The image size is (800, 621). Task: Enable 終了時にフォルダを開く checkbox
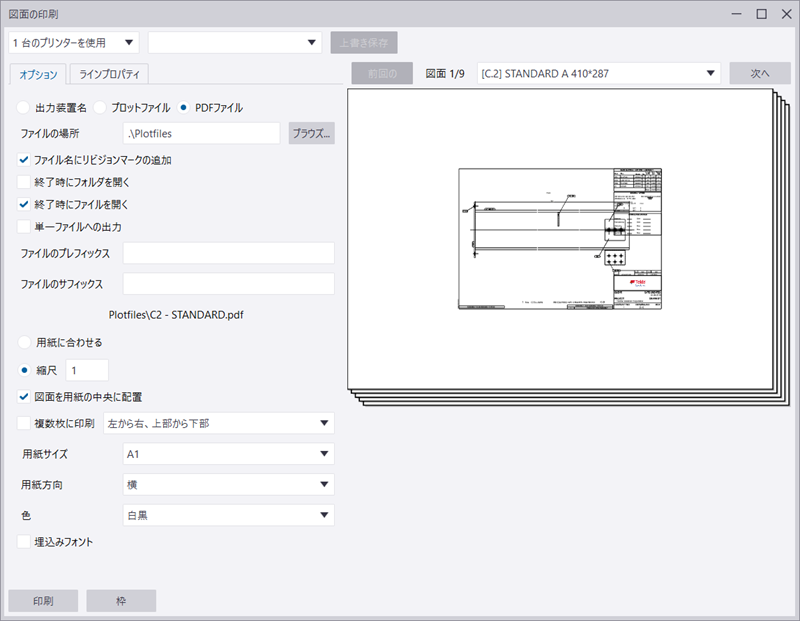coord(23,182)
